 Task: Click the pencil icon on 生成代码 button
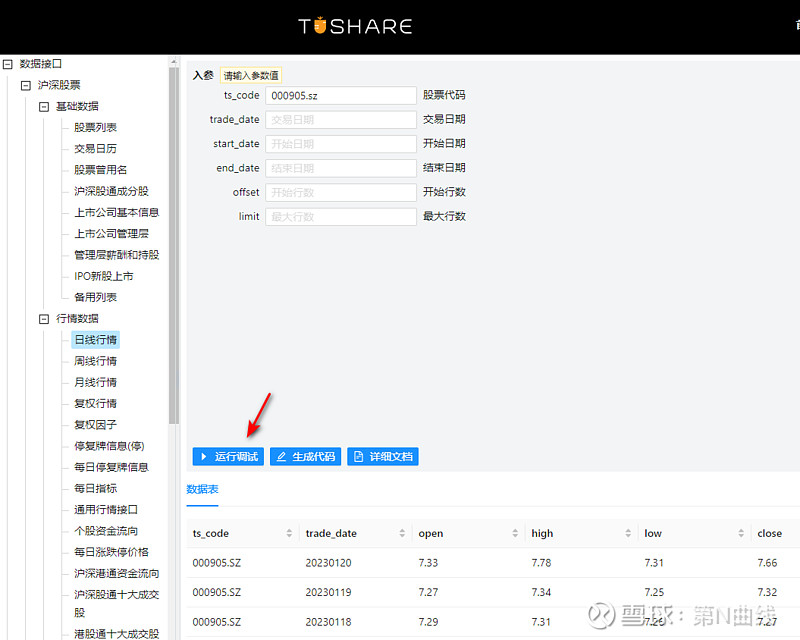pyautogui.click(x=281, y=456)
